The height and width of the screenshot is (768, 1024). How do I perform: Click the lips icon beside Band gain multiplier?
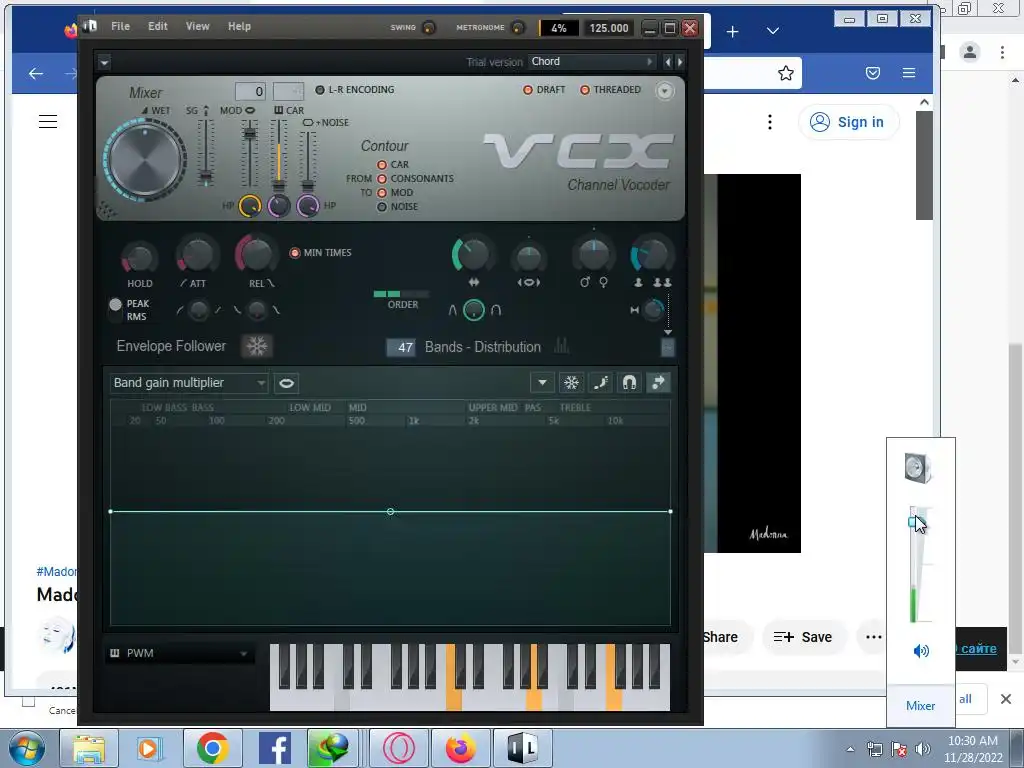click(x=286, y=383)
